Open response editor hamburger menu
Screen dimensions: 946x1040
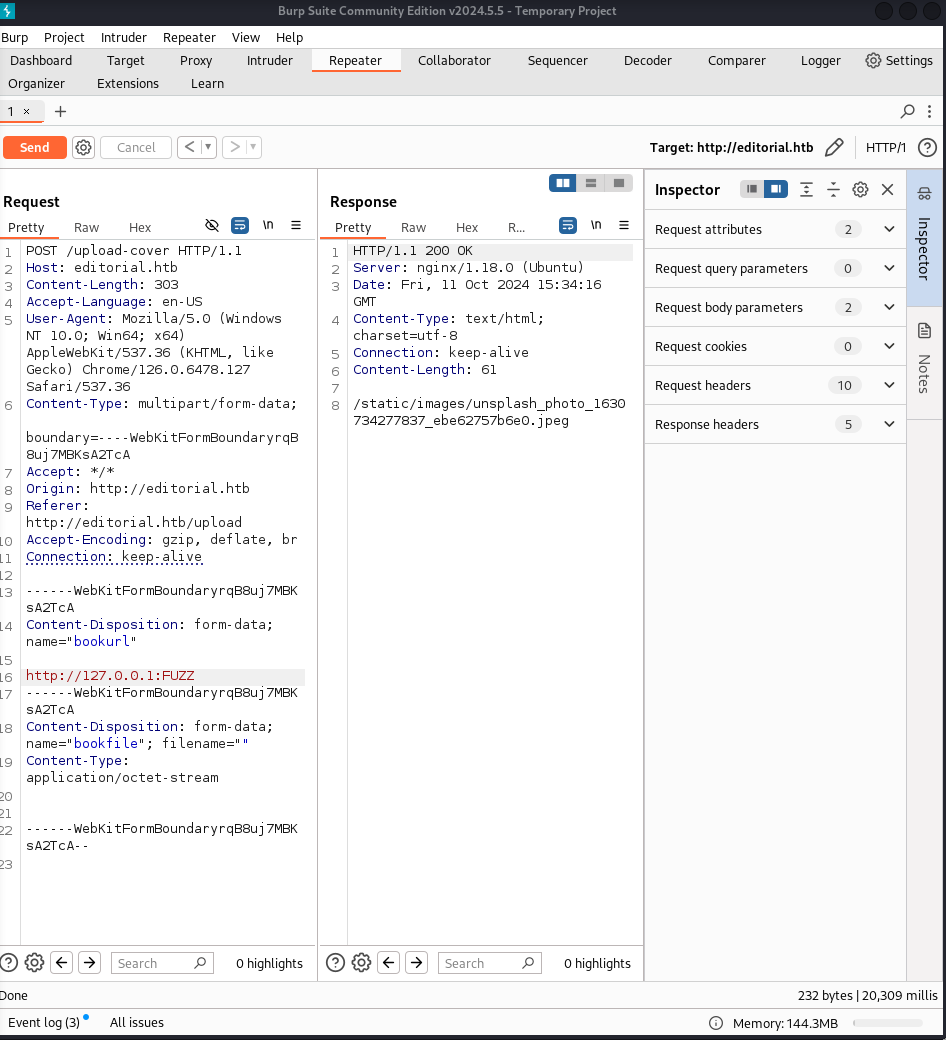point(624,226)
